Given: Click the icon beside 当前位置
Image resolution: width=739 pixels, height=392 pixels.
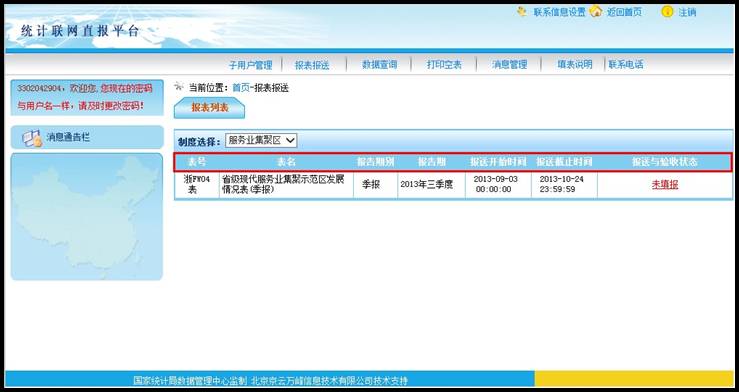Looking at the screenshot, I should (x=179, y=86).
